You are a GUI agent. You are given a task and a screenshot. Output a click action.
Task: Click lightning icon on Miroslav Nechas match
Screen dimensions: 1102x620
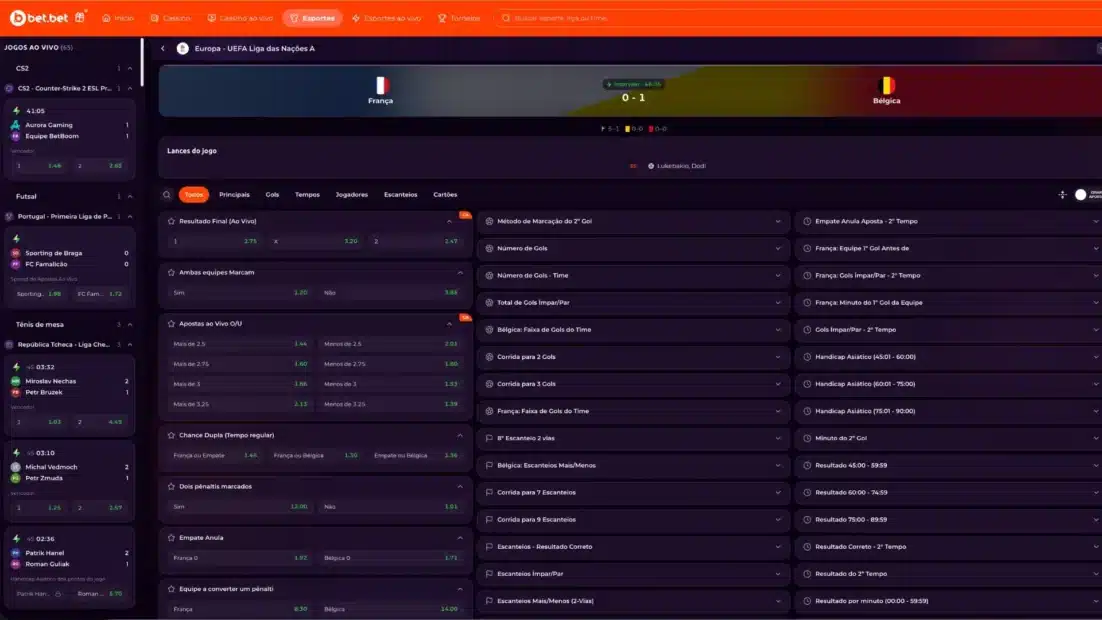coord(16,367)
